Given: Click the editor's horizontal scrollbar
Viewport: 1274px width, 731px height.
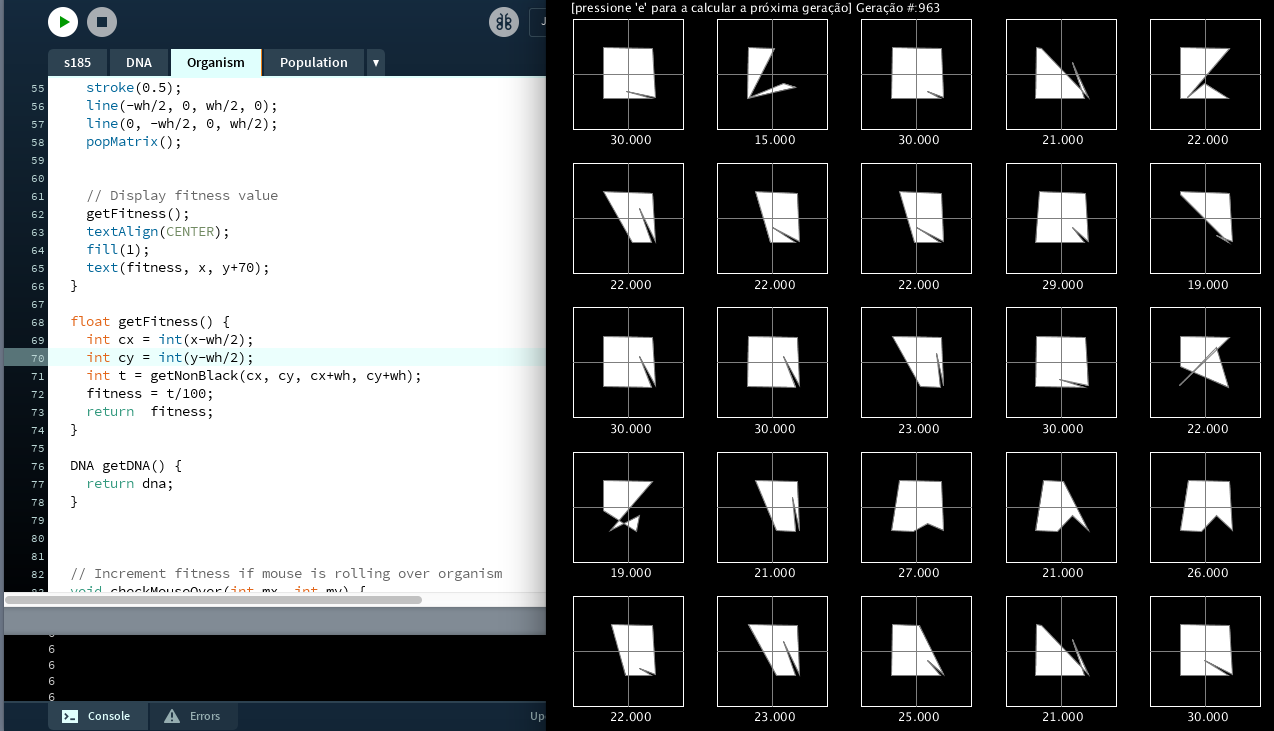Looking at the screenshot, I should pos(213,600).
